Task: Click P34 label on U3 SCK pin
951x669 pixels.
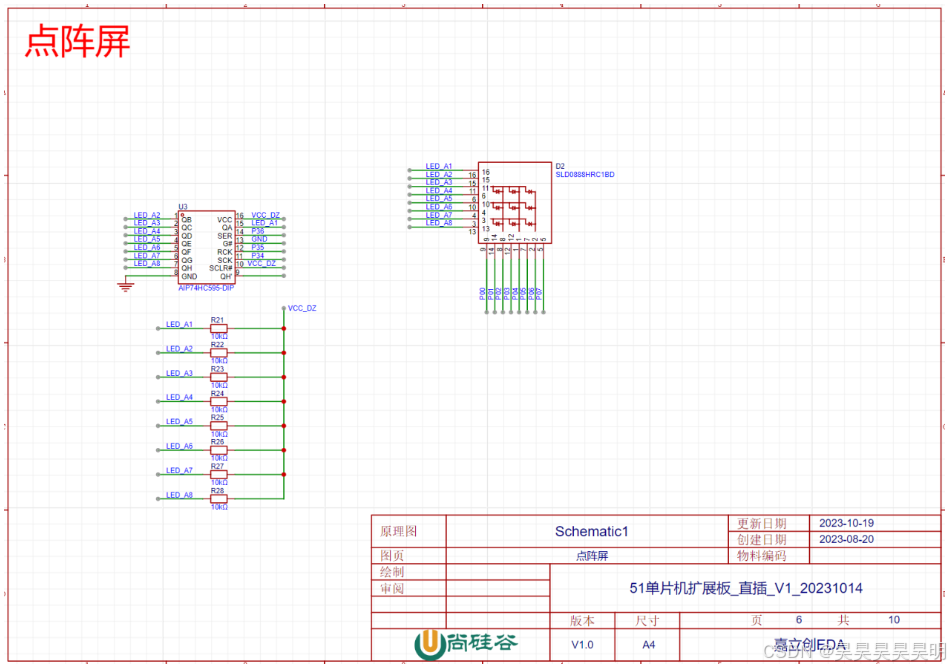Action: (x=258, y=256)
